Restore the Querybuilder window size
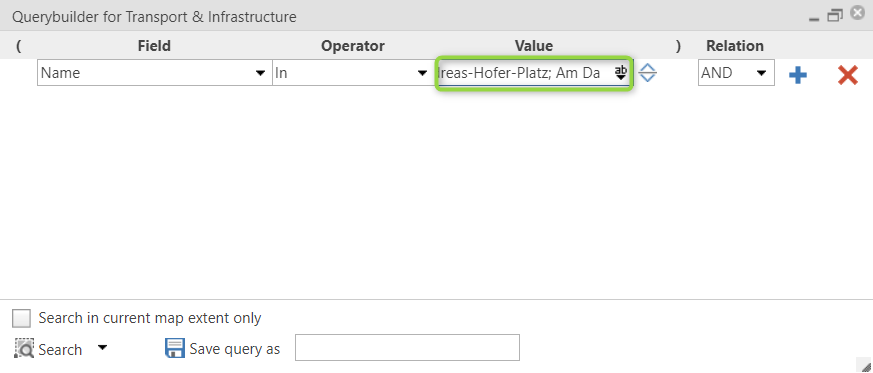 tap(835, 16)
